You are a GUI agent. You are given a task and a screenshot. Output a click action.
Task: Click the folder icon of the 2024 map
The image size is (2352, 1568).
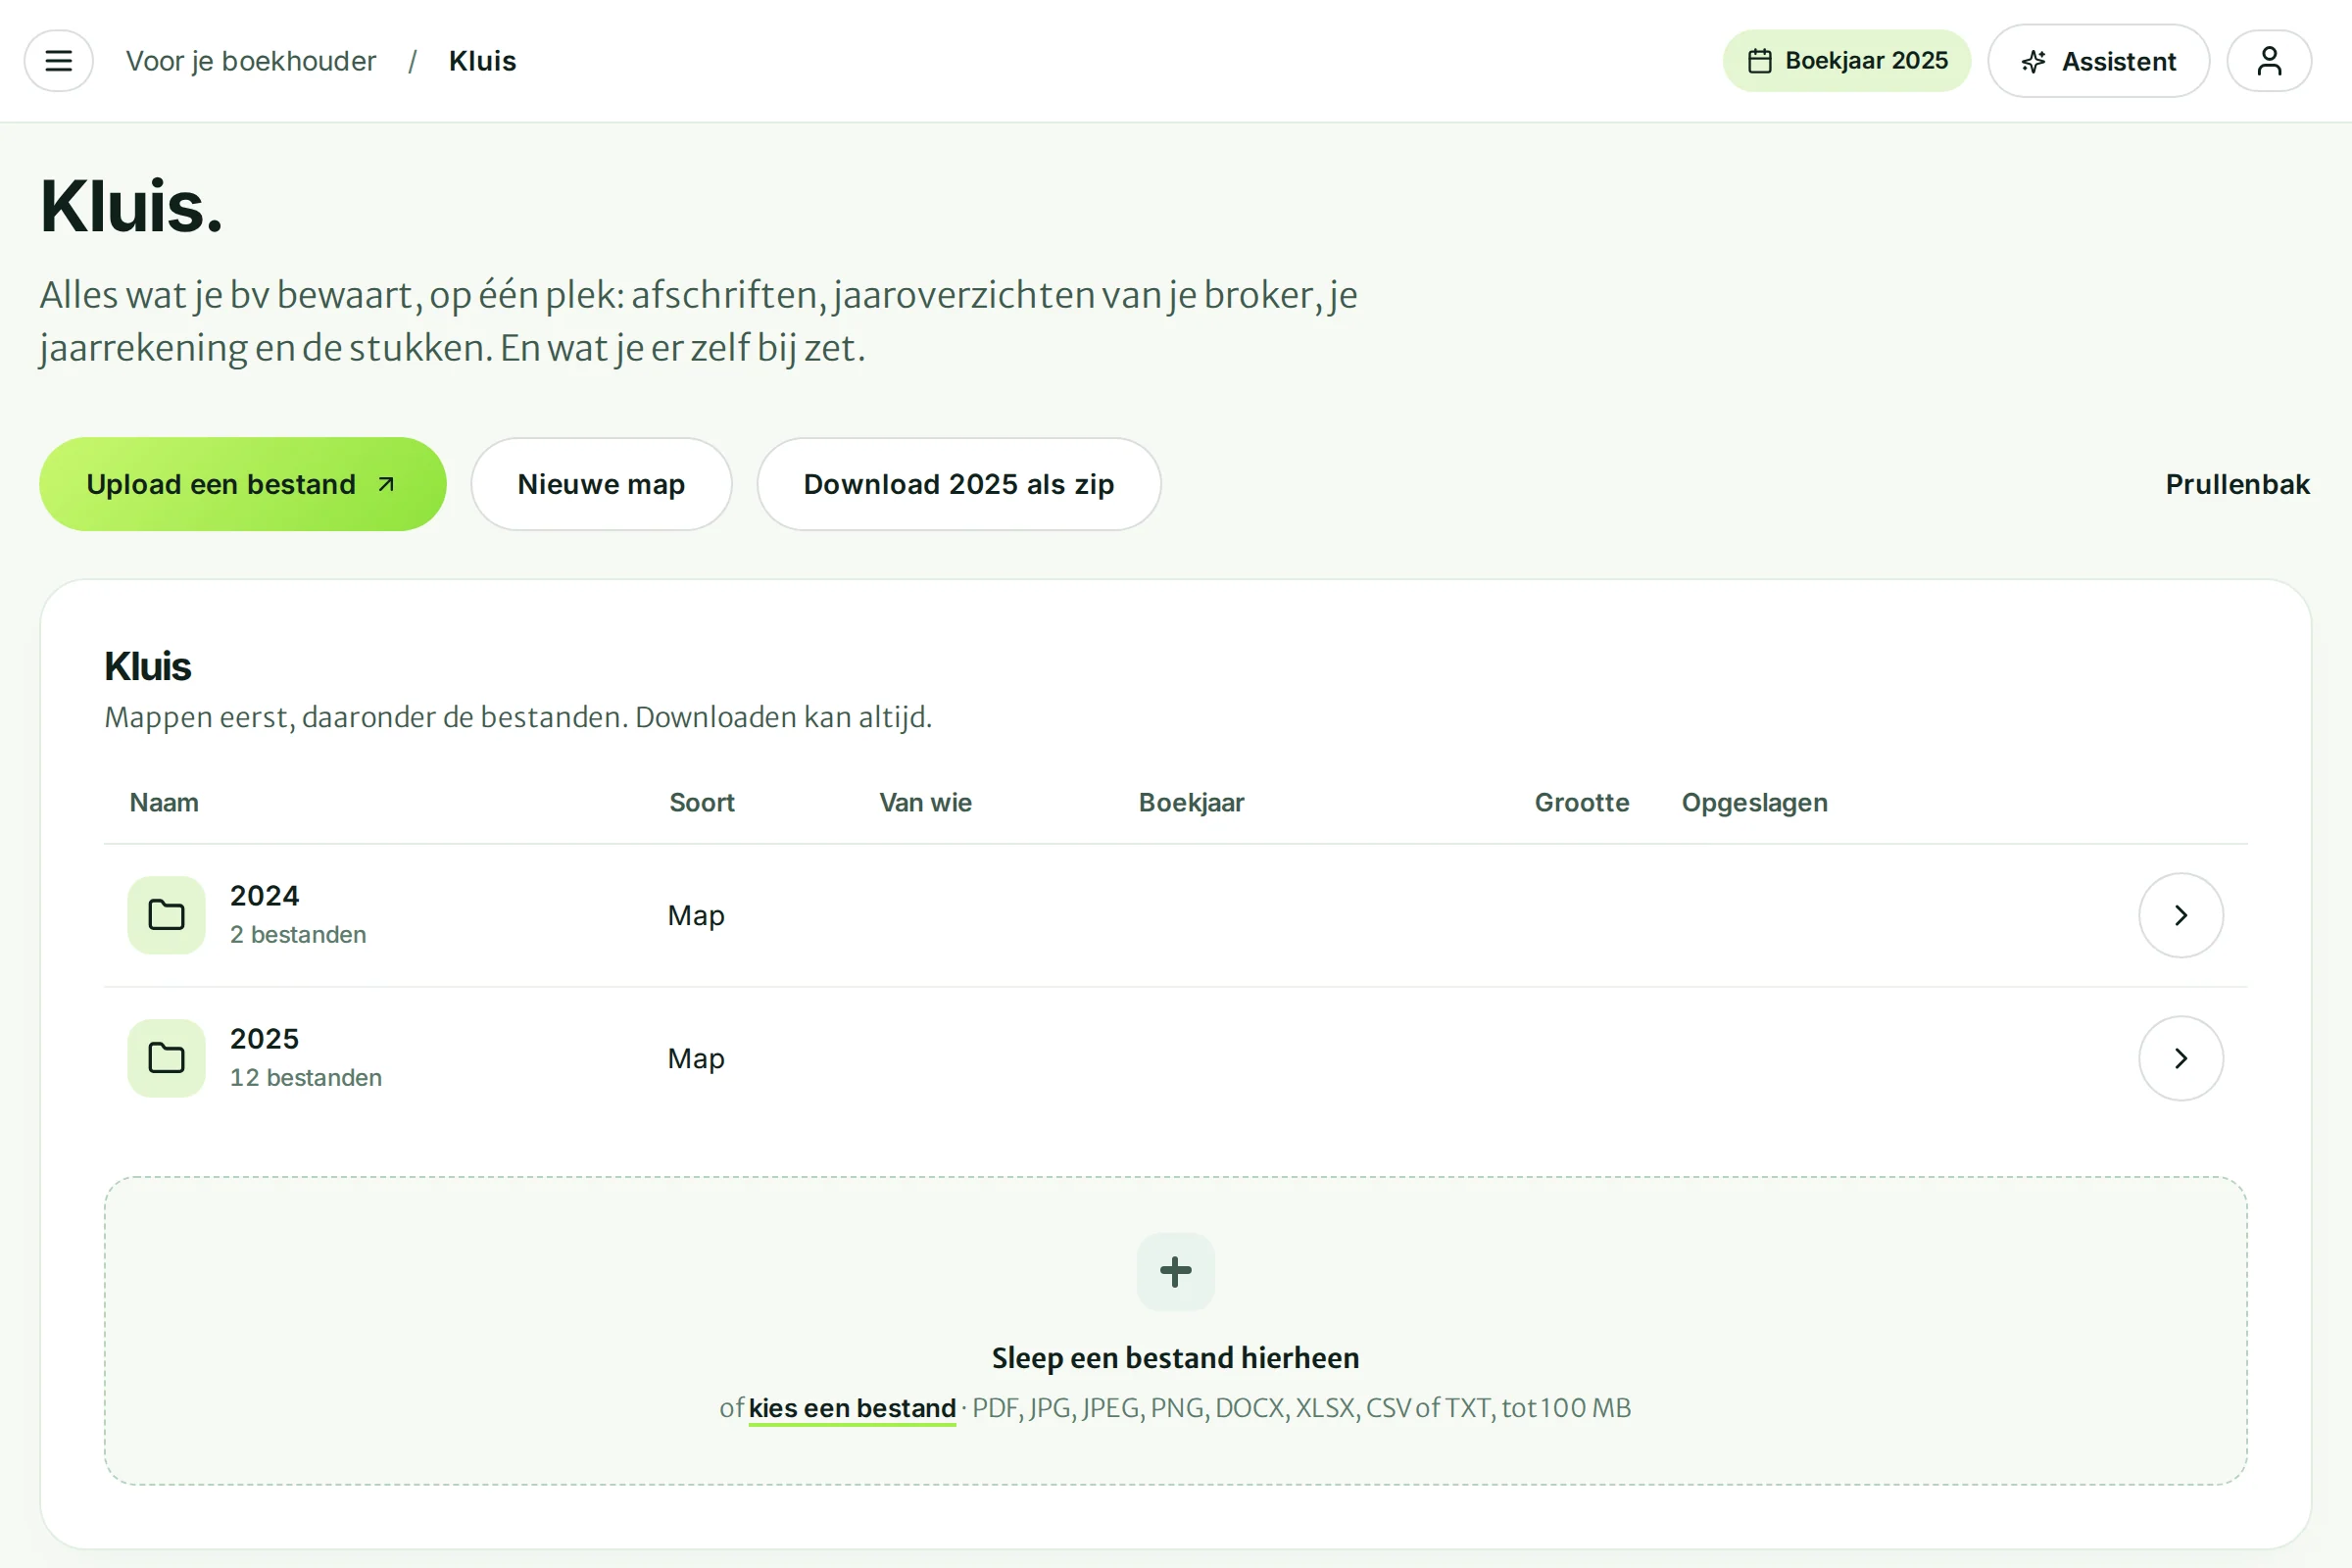(166, 915)
